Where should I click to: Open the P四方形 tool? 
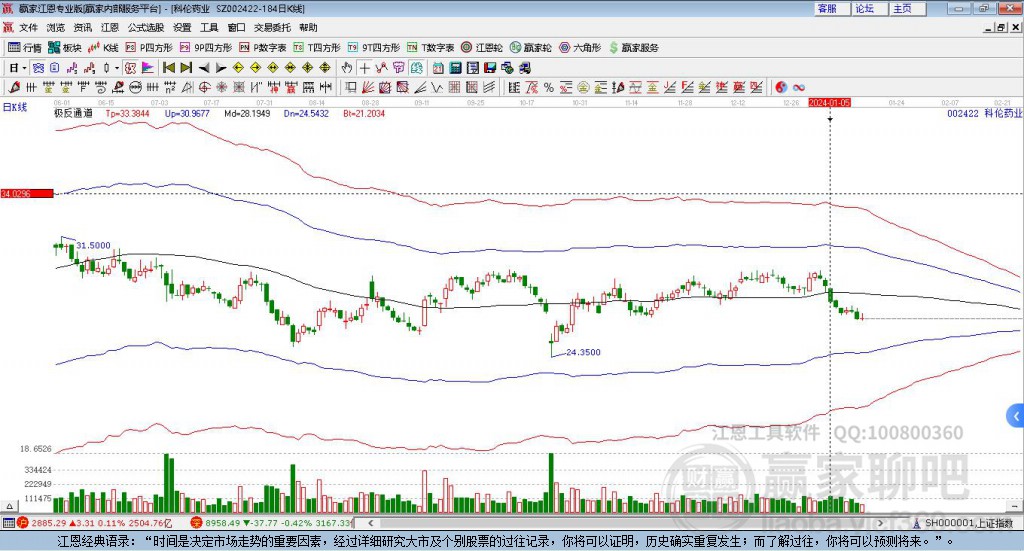point(149,48)
